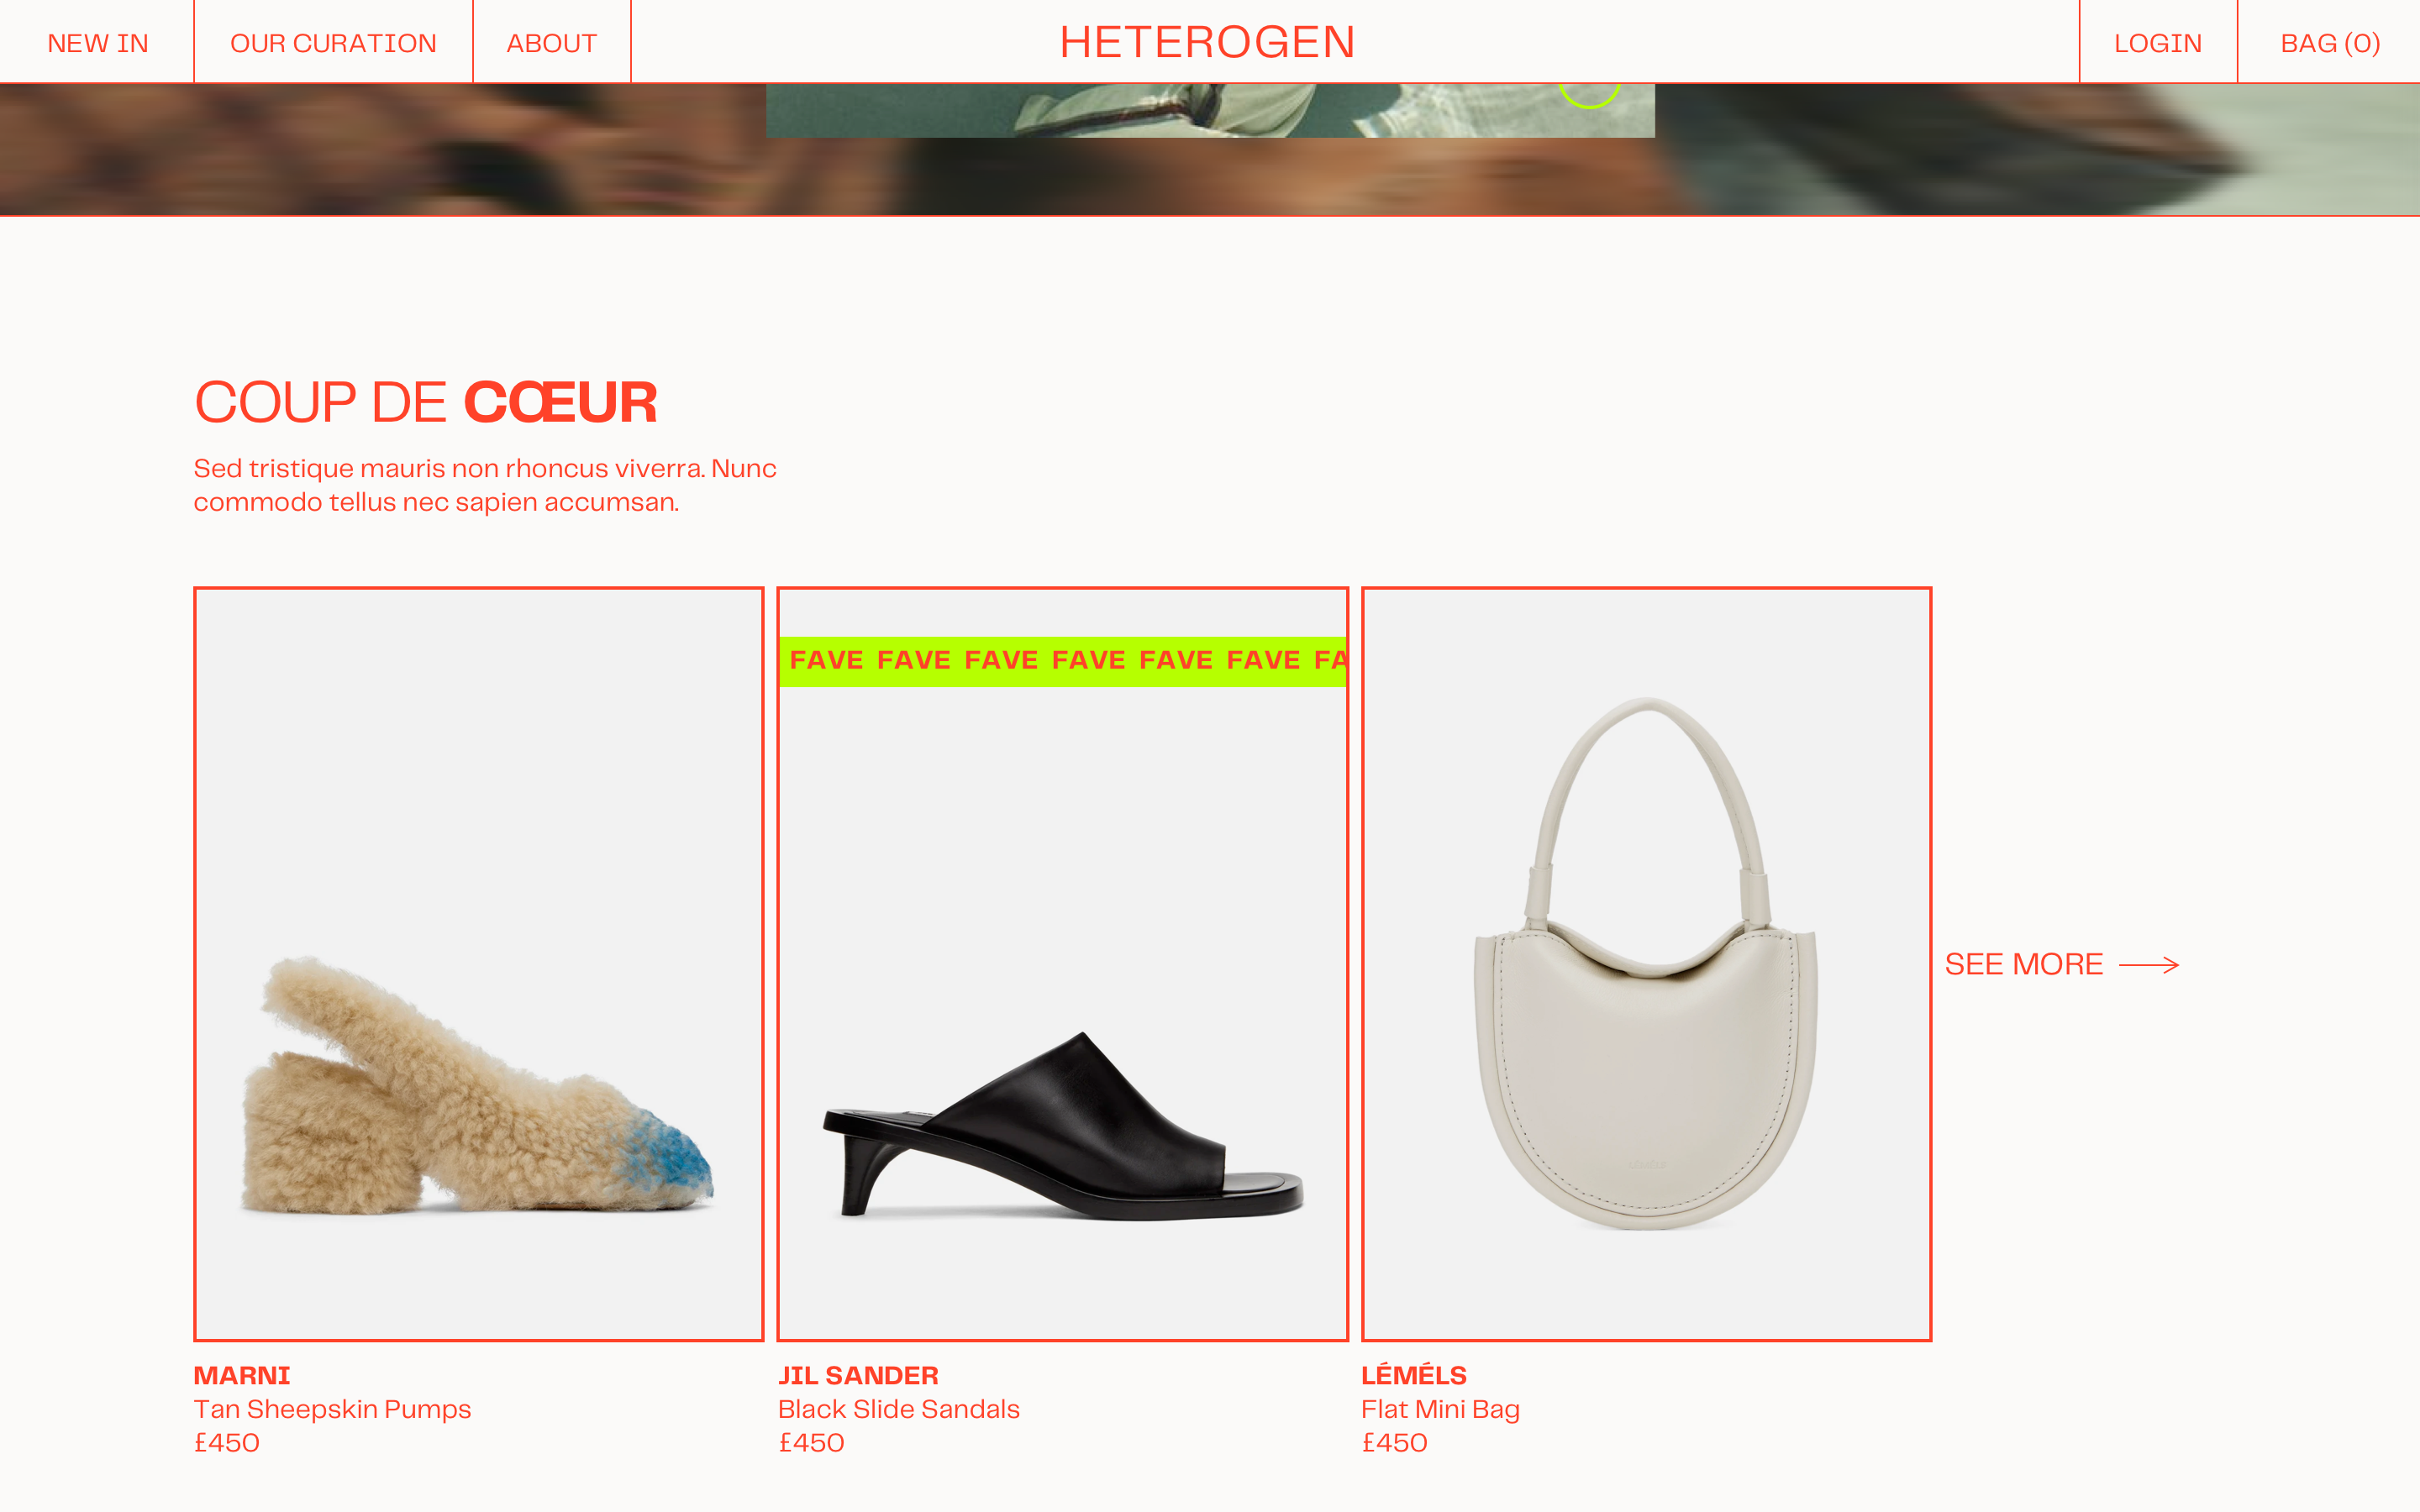2420x1512 pixels.
Task: Open Black Slide Sandals product title
Action: click(x=898, y=1409)
